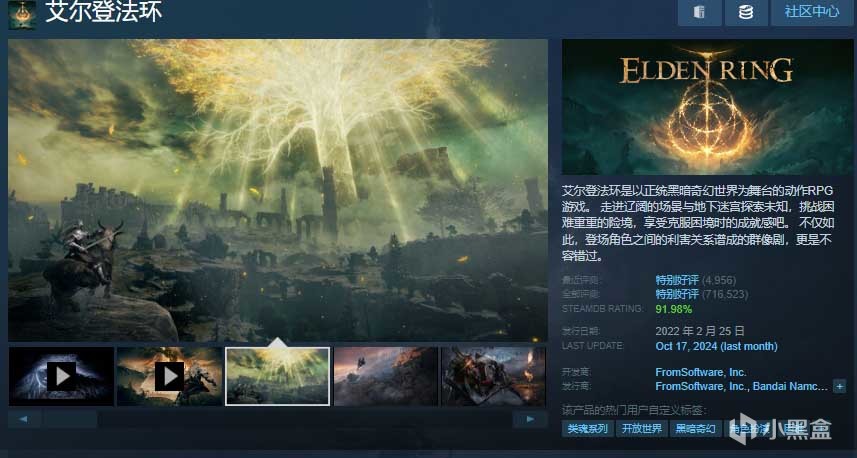
Task: Select the fourth screenshot thumbnail with rider
Action: 386,377
